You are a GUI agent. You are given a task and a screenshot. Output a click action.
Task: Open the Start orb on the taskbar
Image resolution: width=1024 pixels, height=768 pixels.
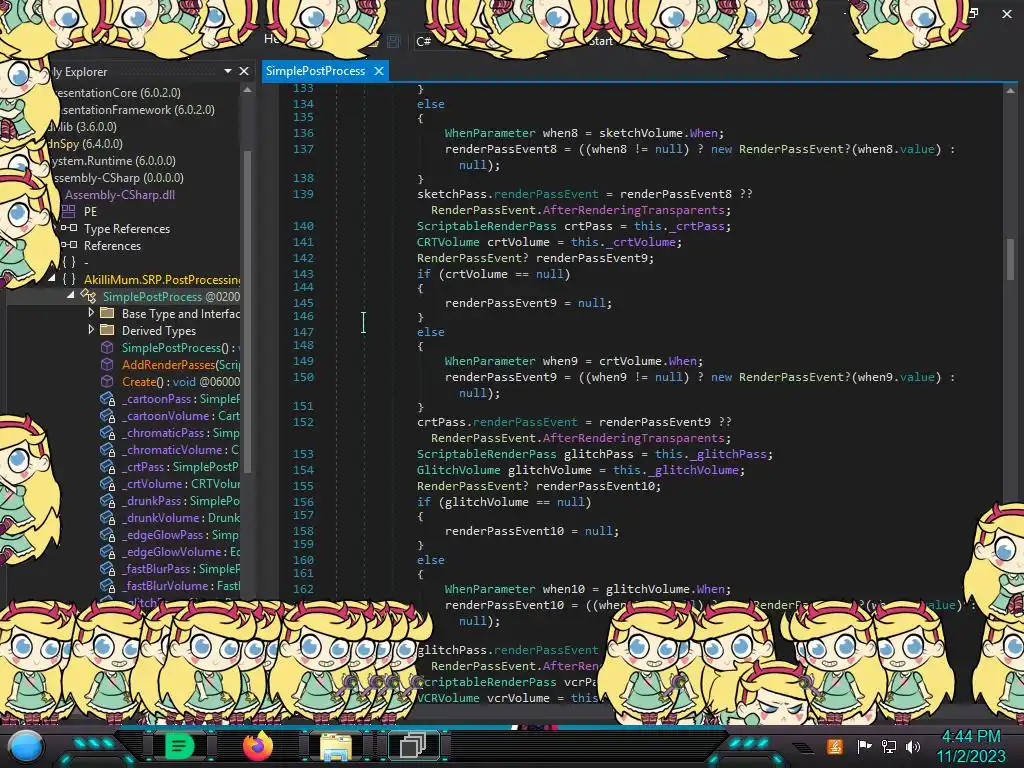(x=26, y=748)
